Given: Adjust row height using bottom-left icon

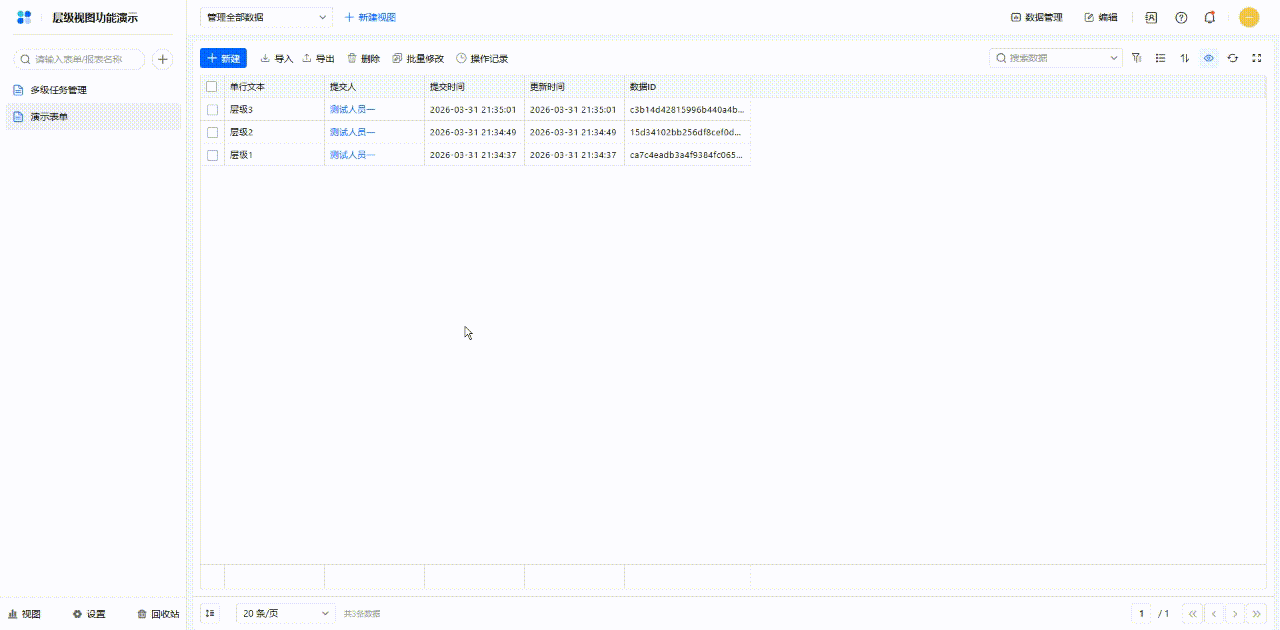Looking at the screenshot, I should point(210,613).
